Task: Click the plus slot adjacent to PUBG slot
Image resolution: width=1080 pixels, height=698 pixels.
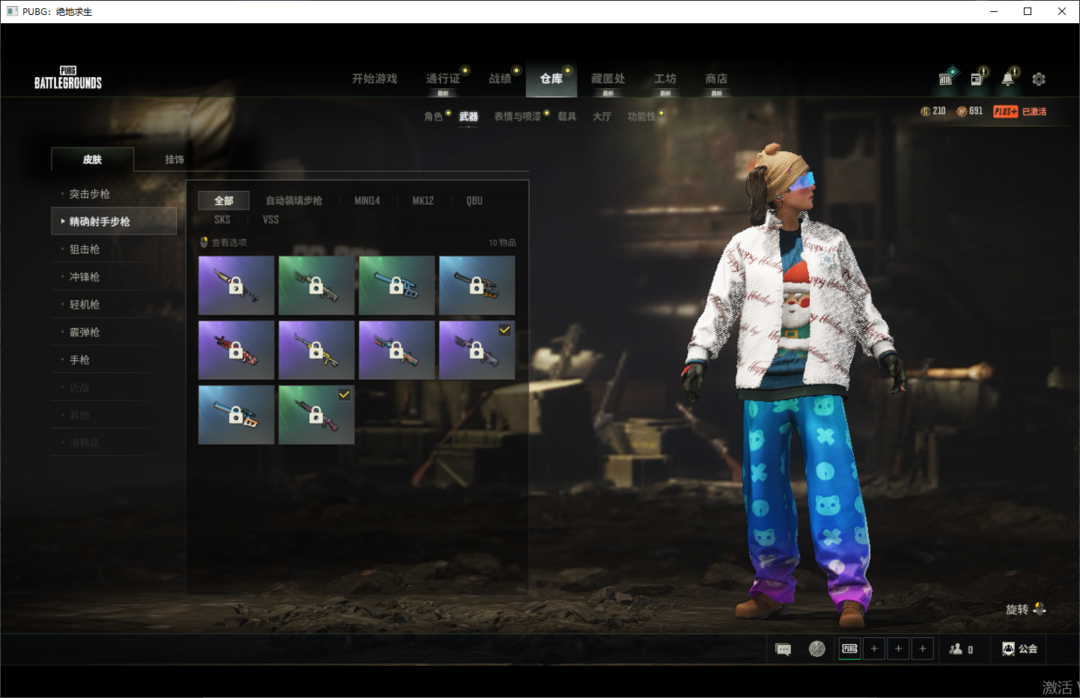Action: point(874,648)
